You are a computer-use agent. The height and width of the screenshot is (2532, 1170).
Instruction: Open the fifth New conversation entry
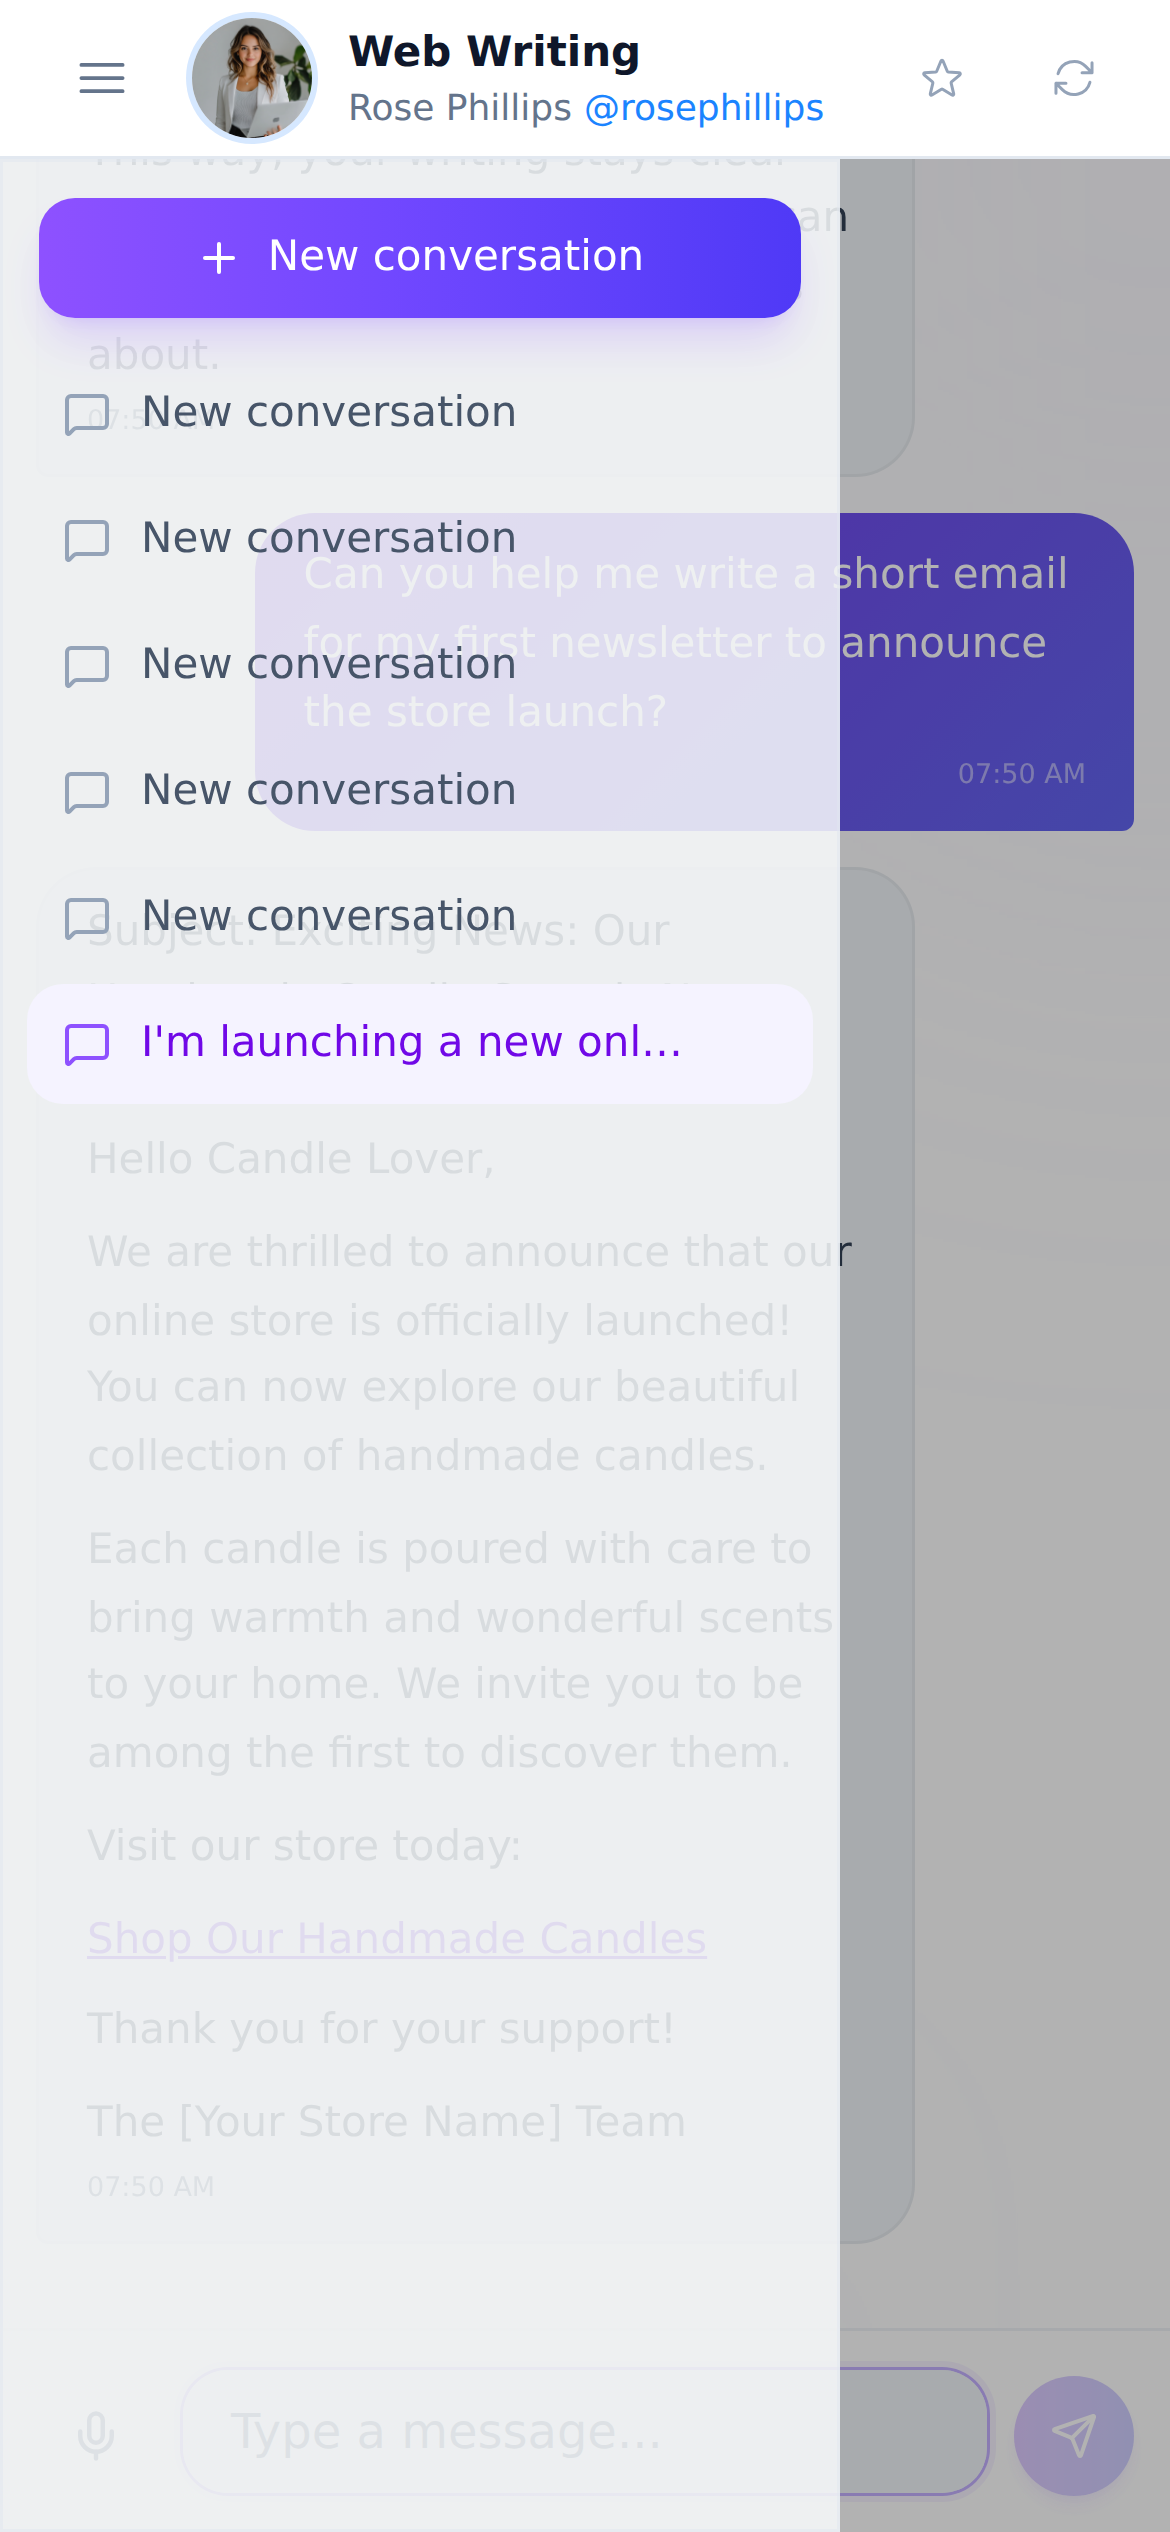point(420,918)
